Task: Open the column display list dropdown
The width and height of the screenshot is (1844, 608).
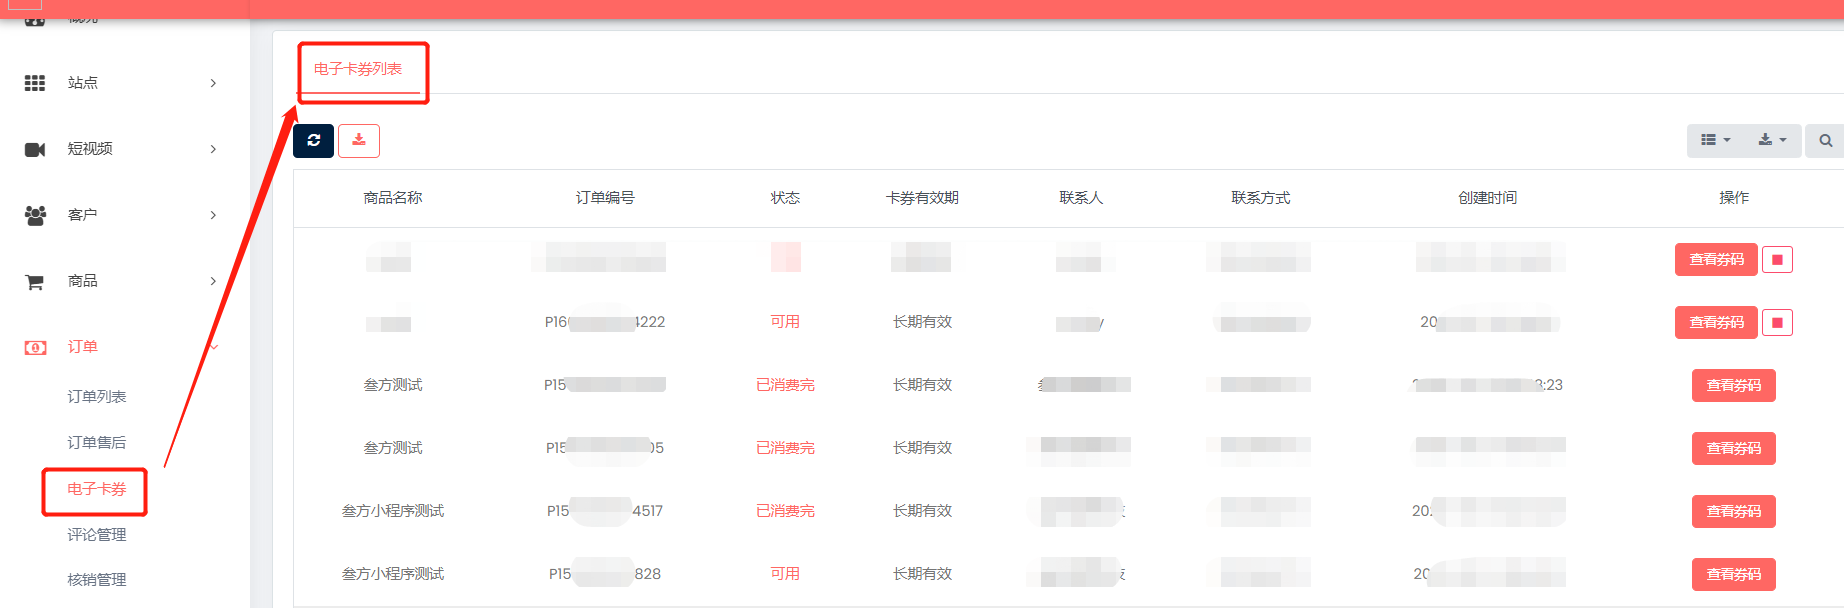Action: [x=1715, y=140]
